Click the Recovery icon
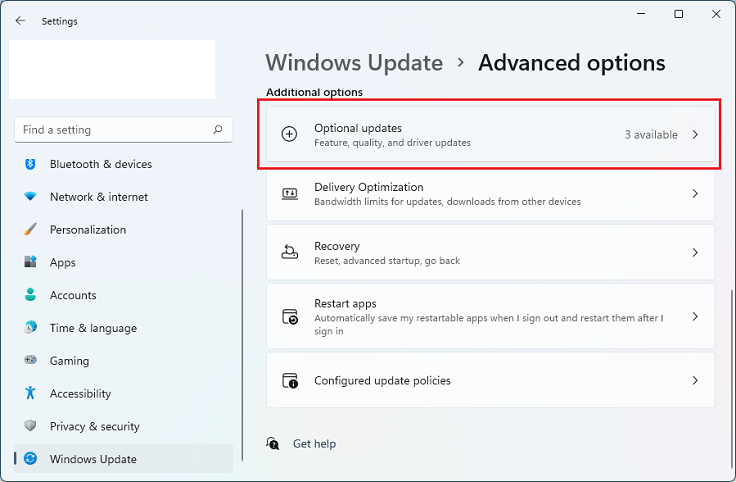 289,252
